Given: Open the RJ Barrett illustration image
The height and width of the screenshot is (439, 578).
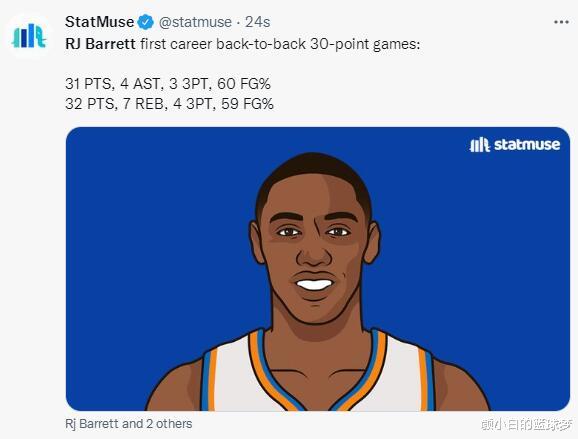Looking at the screenshot, I should tap(318, 269).
